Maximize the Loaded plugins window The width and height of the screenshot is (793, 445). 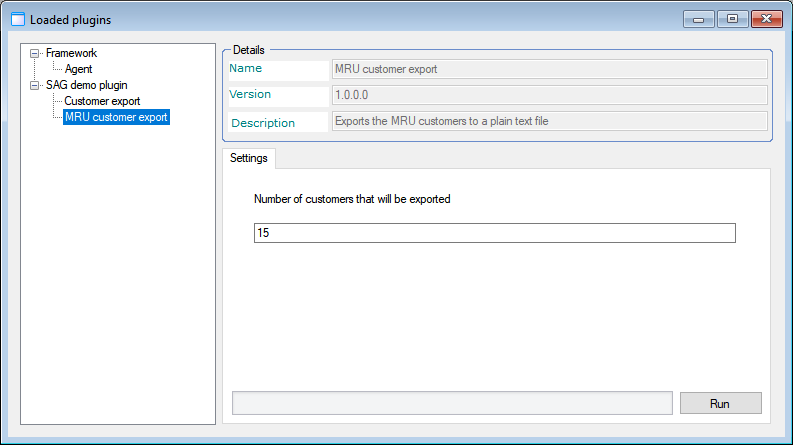click(731, 19)
